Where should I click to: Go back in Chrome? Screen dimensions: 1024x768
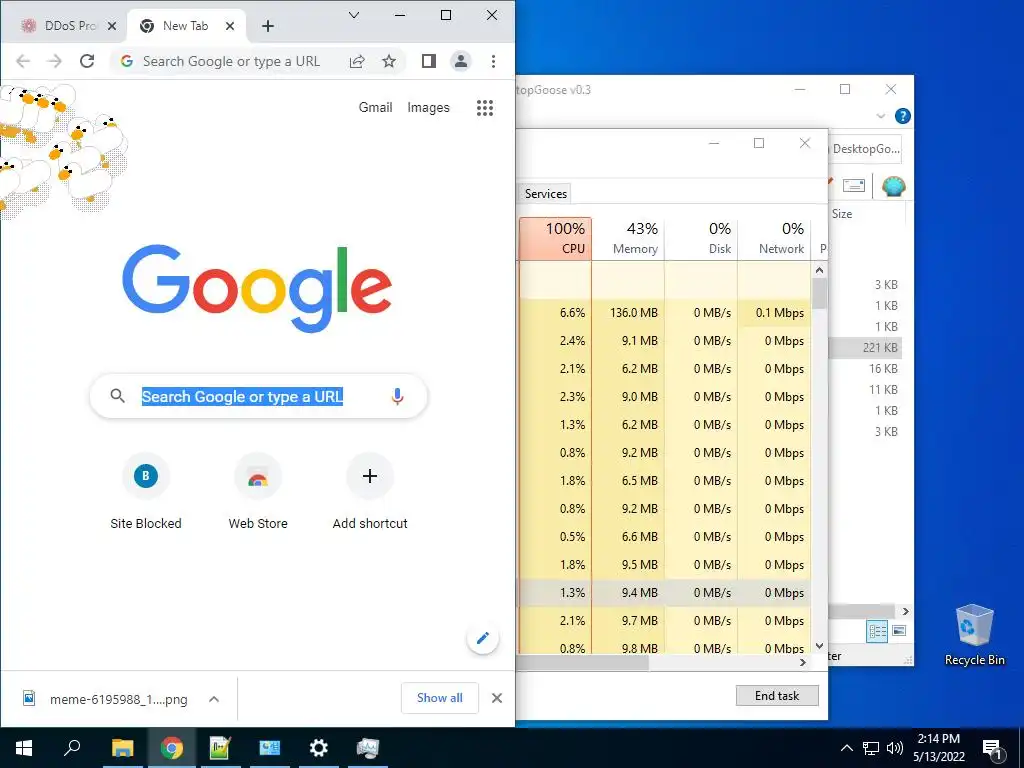pos(23,61)
